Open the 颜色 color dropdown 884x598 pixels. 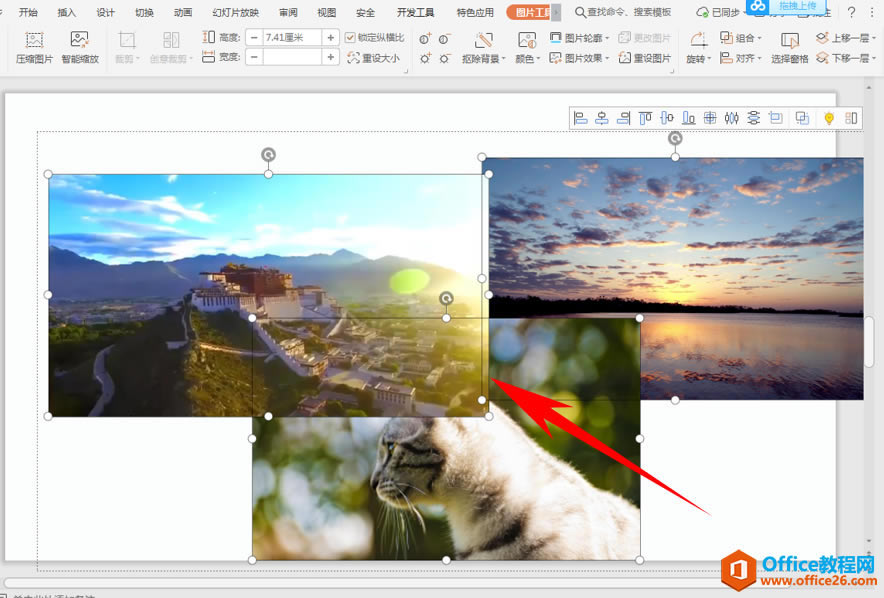tap(525, 58)
